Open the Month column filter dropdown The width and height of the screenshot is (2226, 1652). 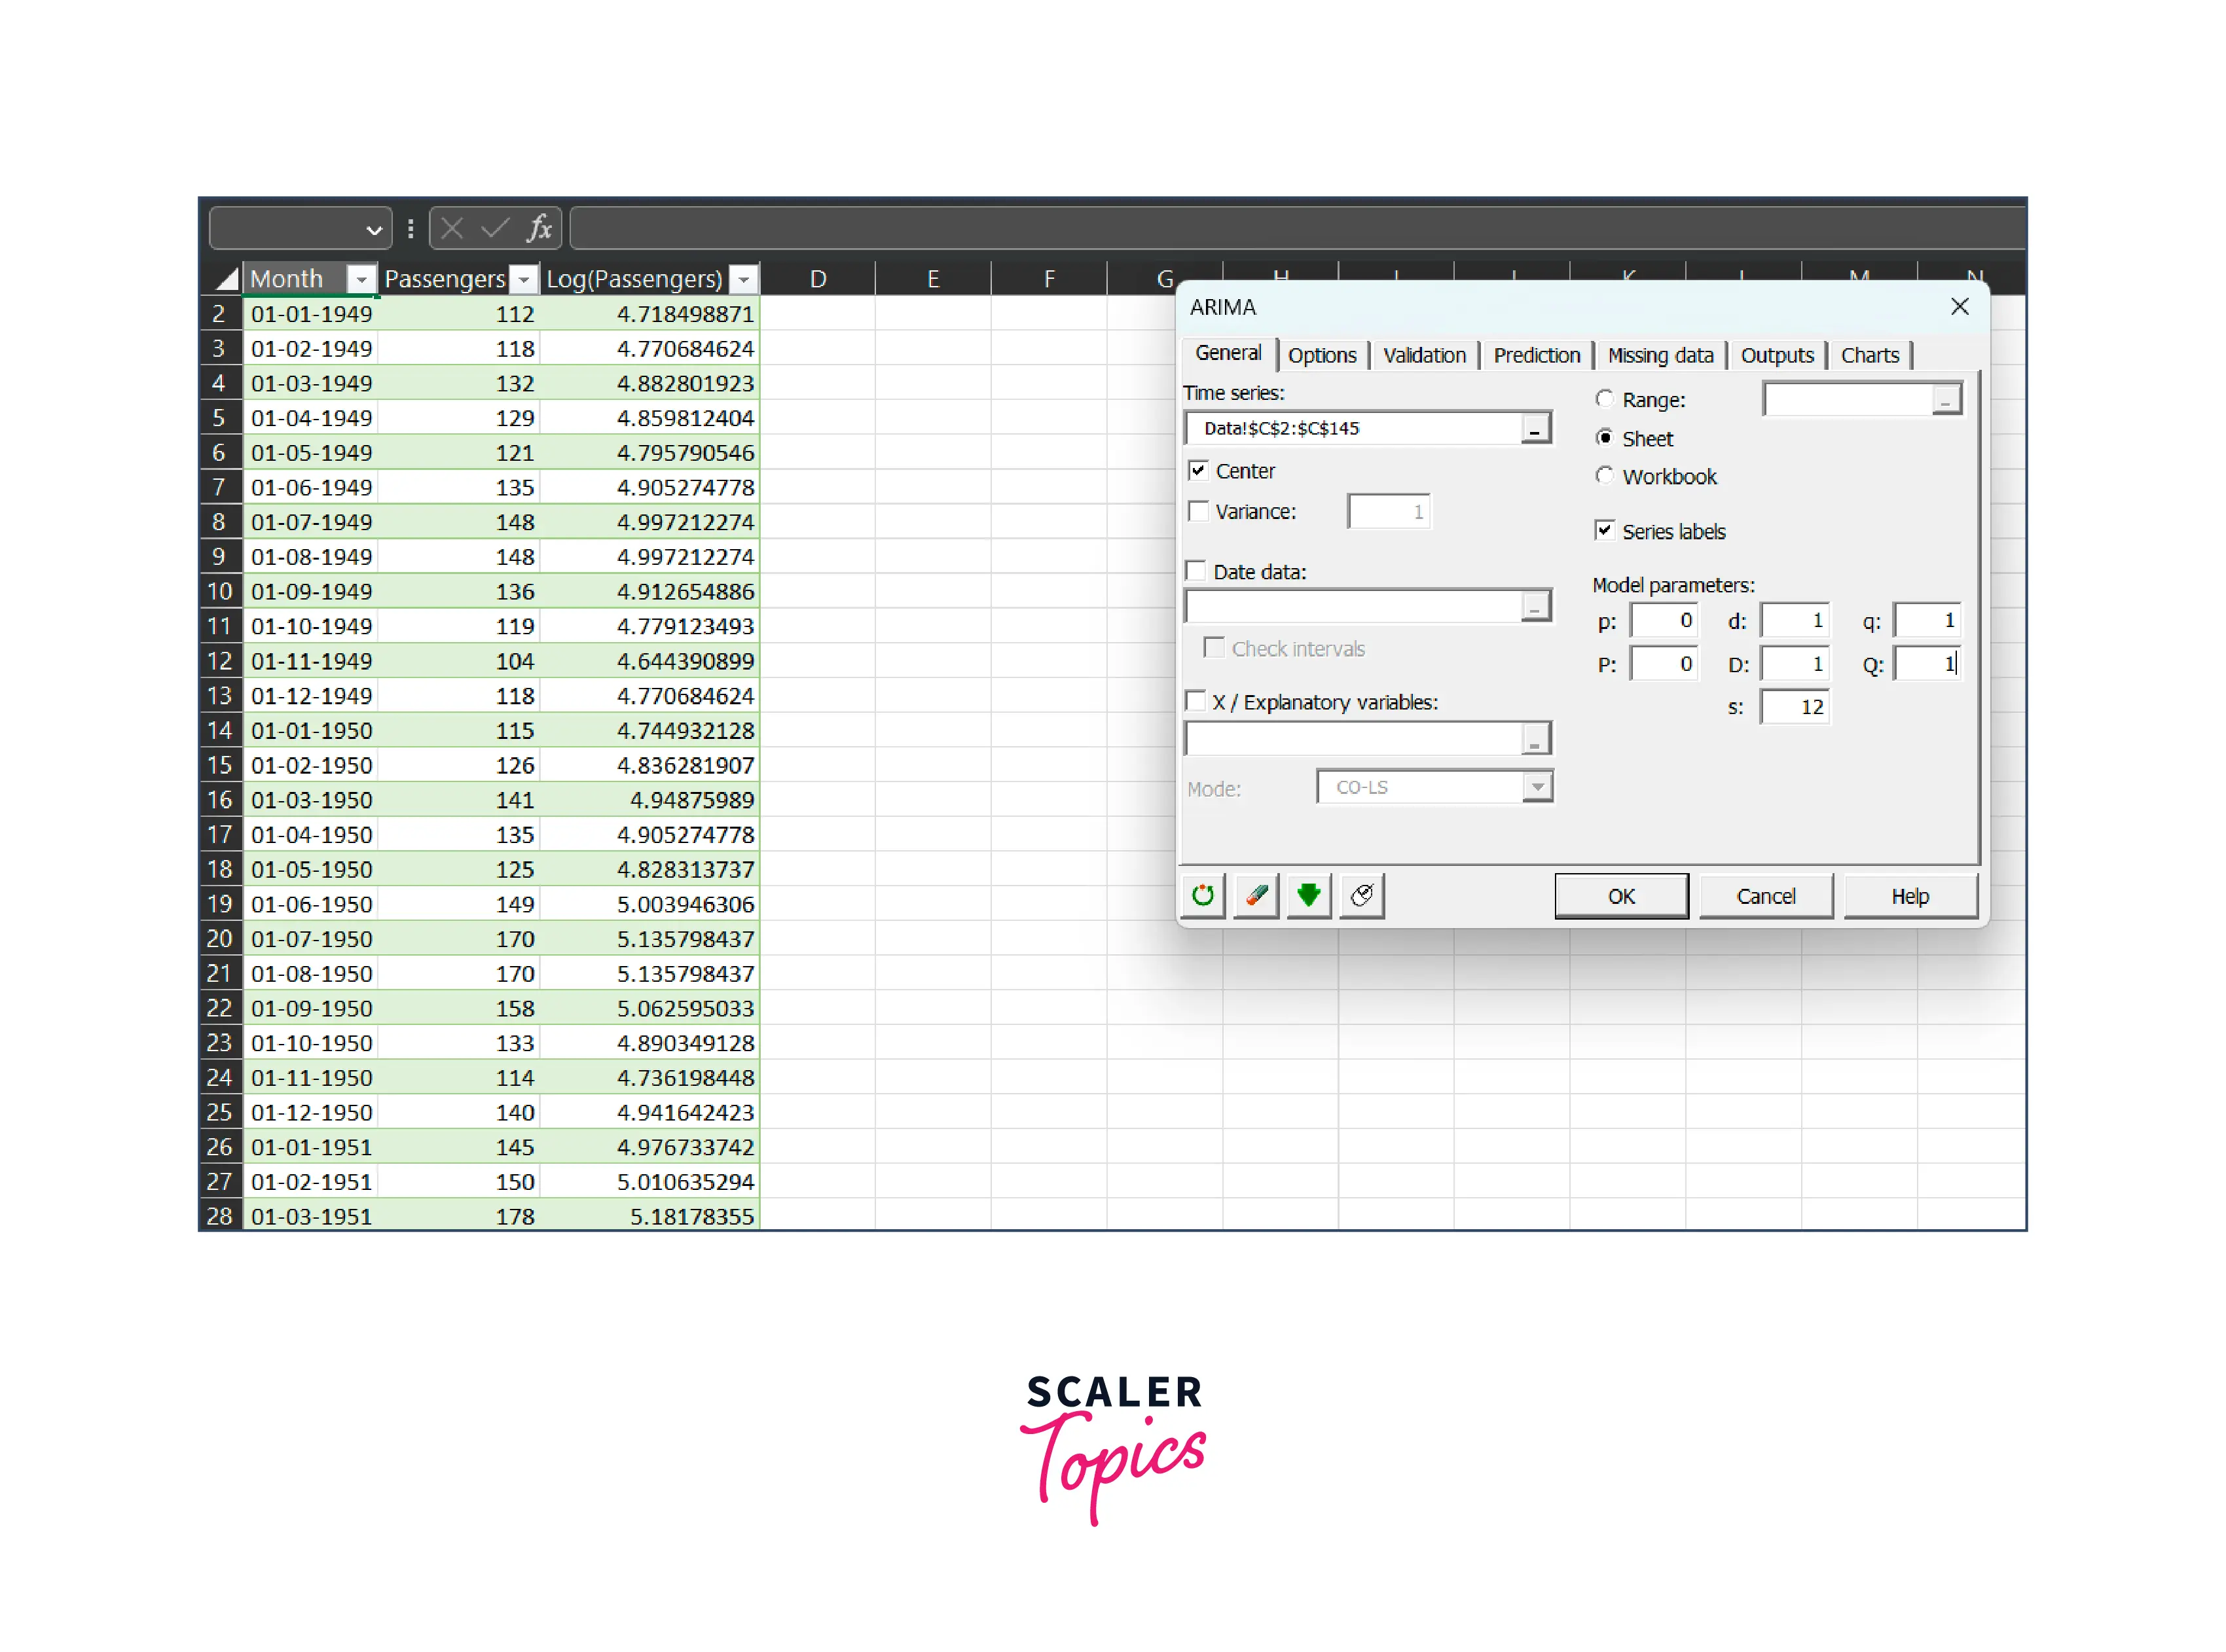[x=361, y=279]
